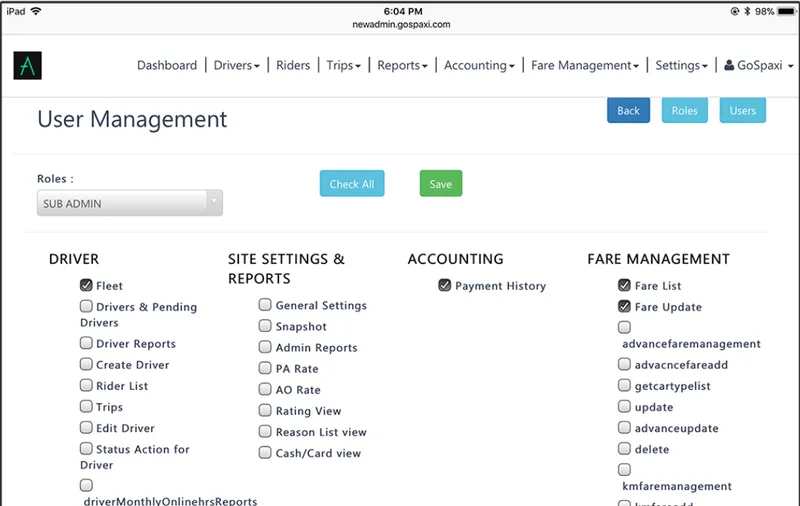The width and height of the screenshot is (800, 506).
Task: Tap the orientation lock status icon
Action: (735, 11)
